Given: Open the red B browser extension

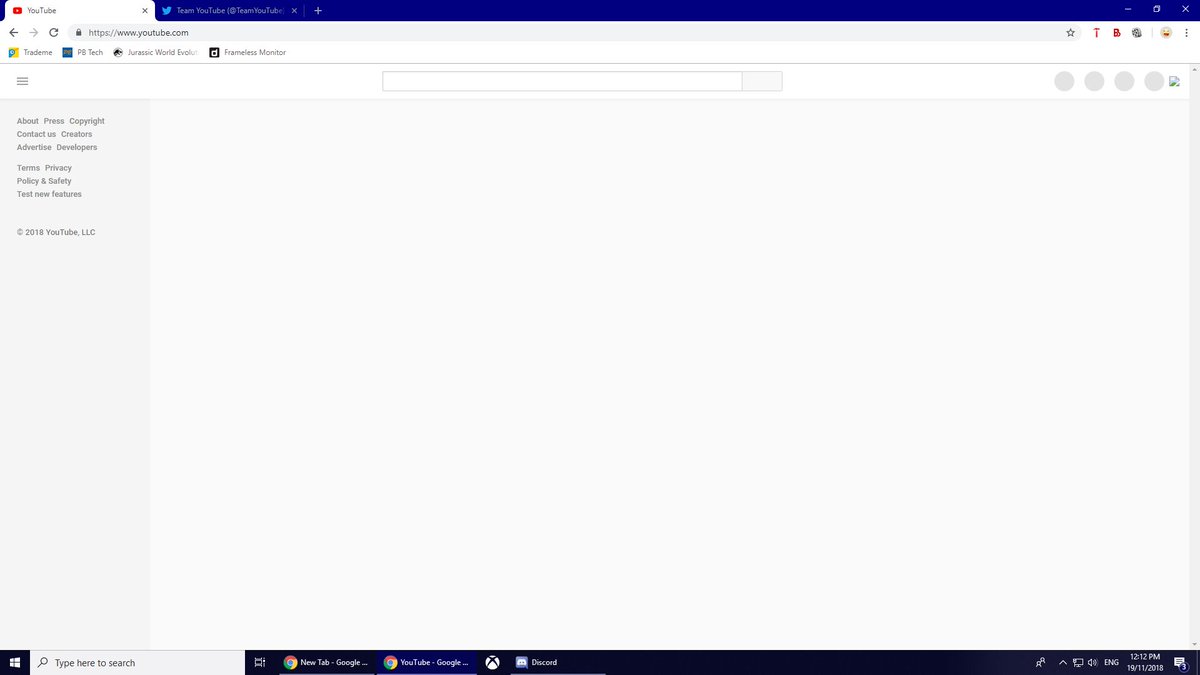Looking at the screenshot, I should coord(1116,32).
